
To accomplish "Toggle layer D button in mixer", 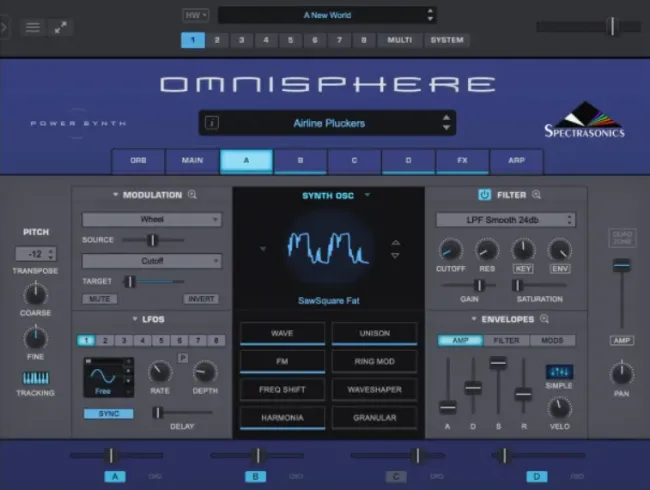I will (536, 476).
